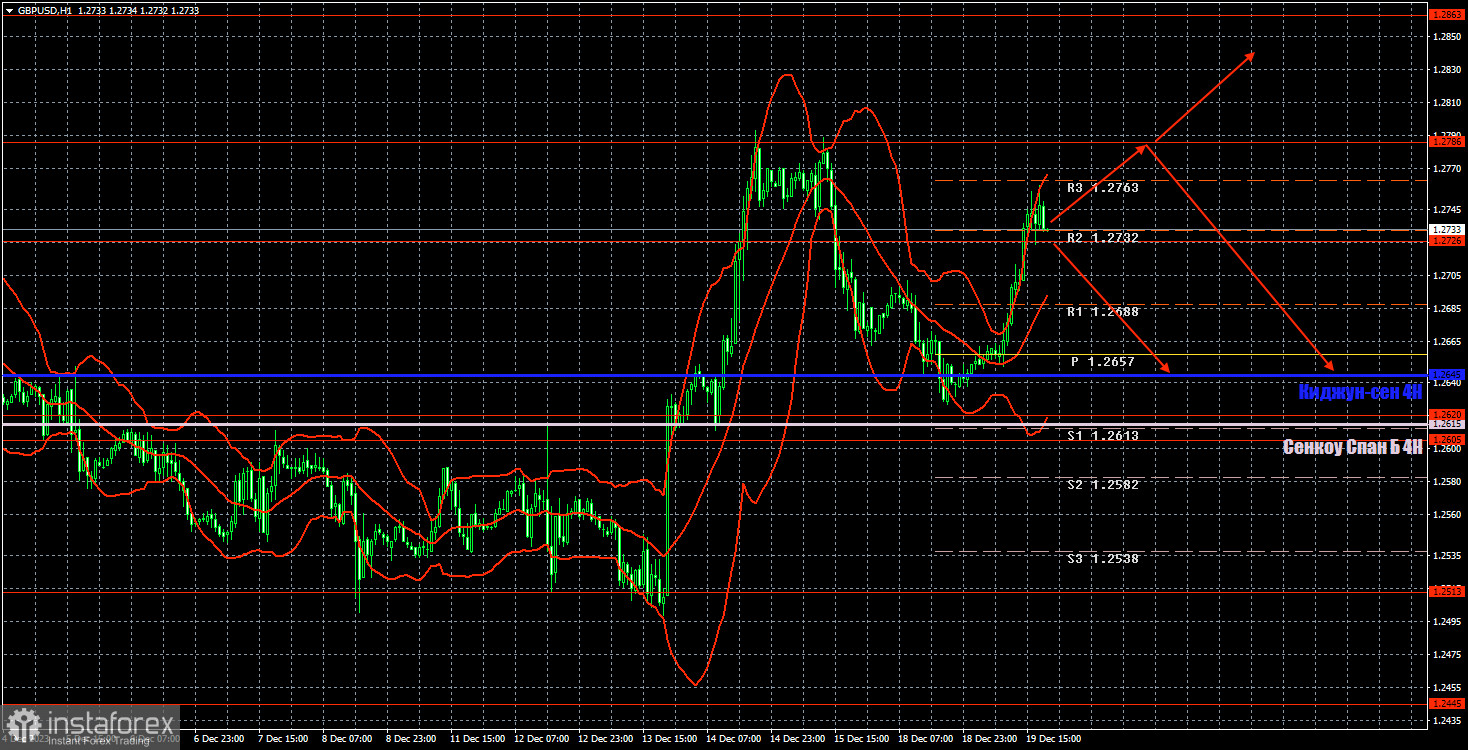1468x750 pixels.
Task: Click the 12 Dec 23:00 time label
Action: 604,739
